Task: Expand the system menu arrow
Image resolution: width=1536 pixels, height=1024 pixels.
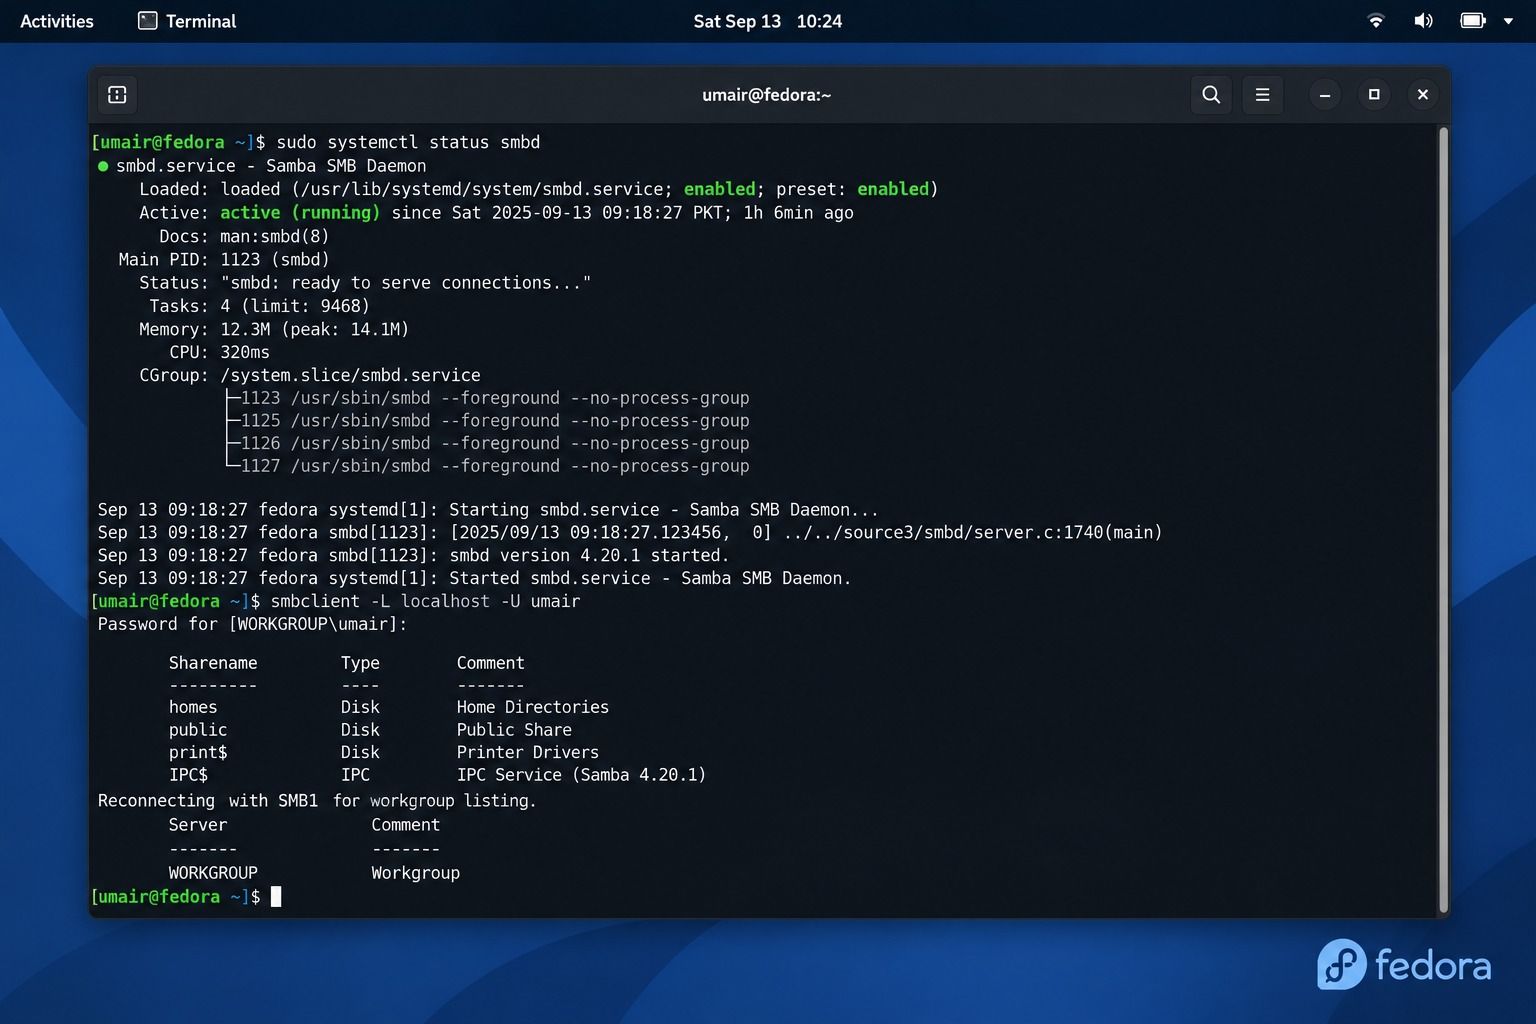Action: 1508,21
